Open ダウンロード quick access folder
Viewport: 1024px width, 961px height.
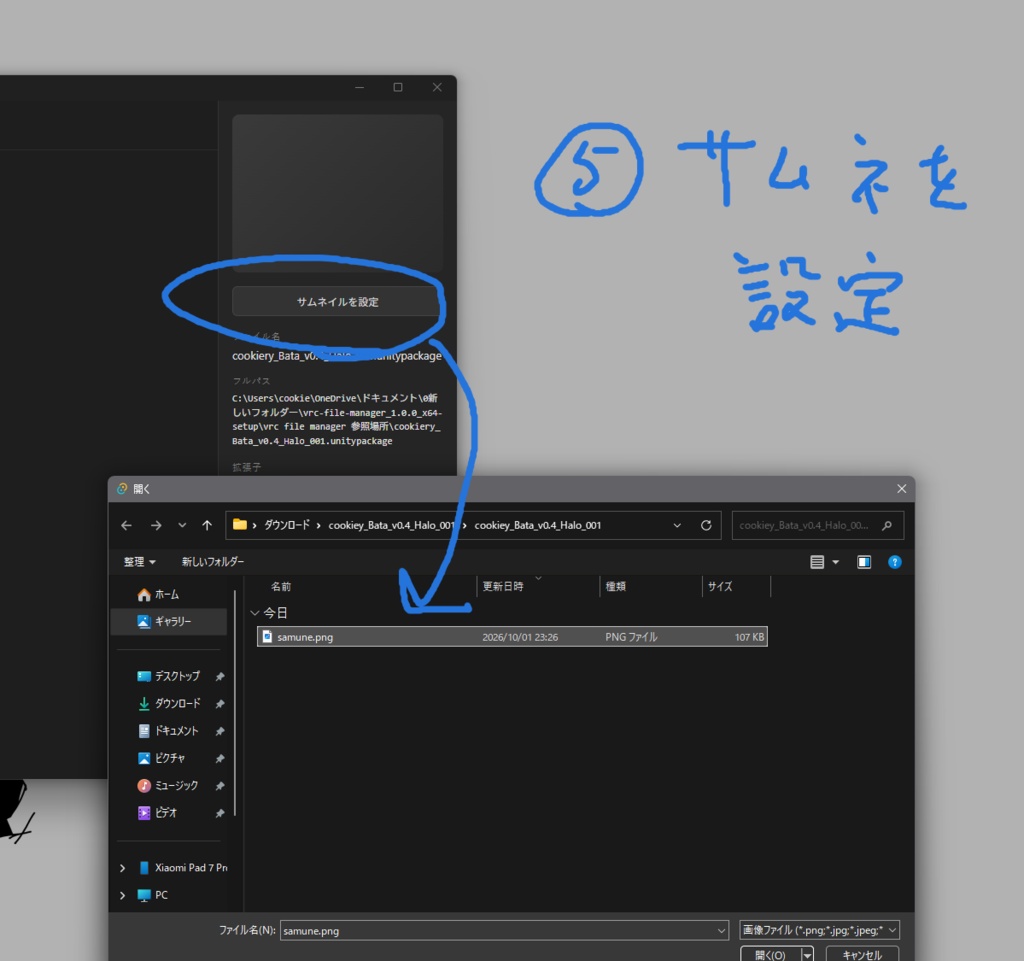[177, 703]
